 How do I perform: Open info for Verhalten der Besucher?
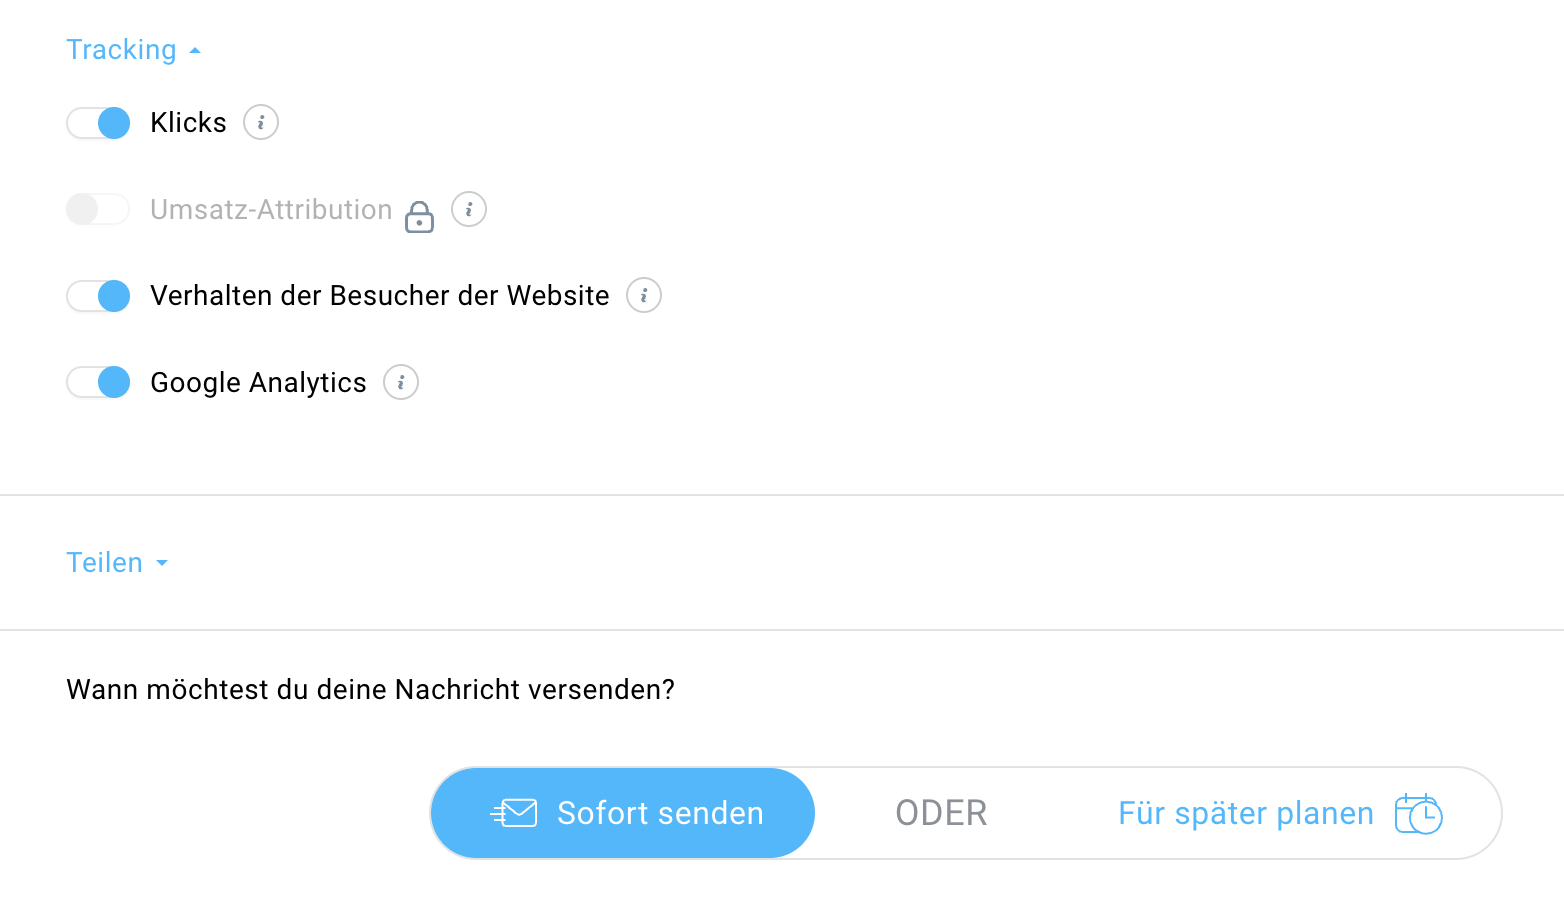tap(644, 296)
